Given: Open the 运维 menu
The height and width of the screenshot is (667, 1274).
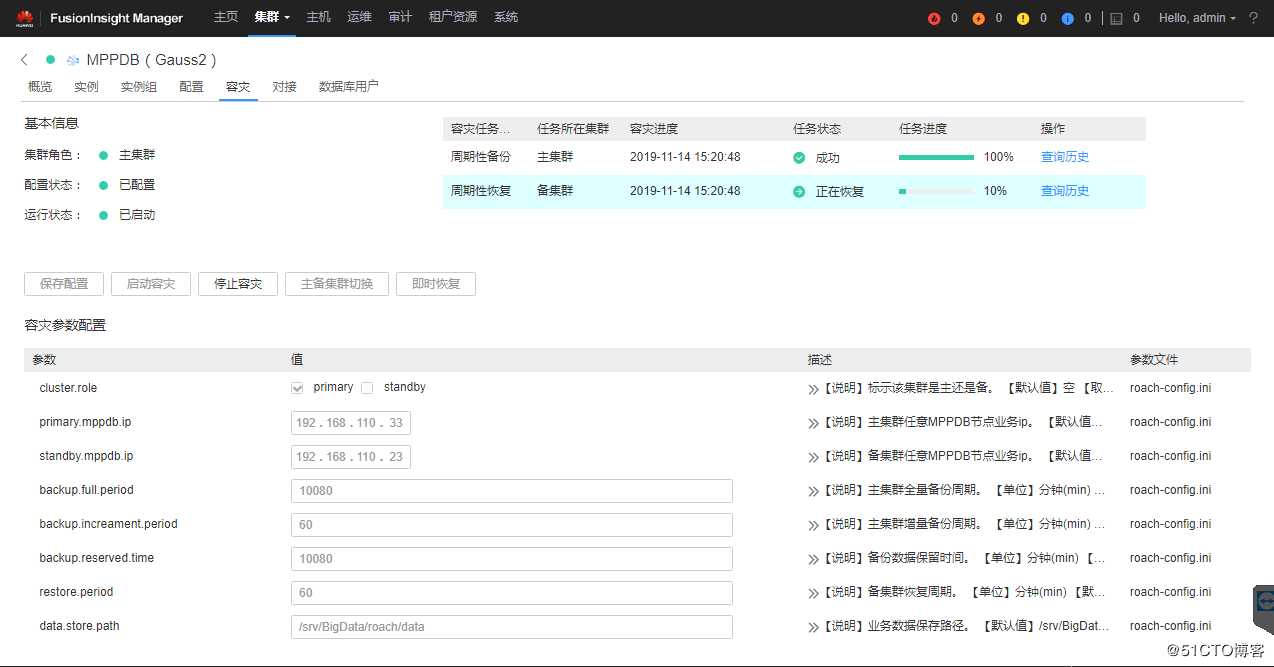Looking at the screenshot, I should [x=359, y=17].
